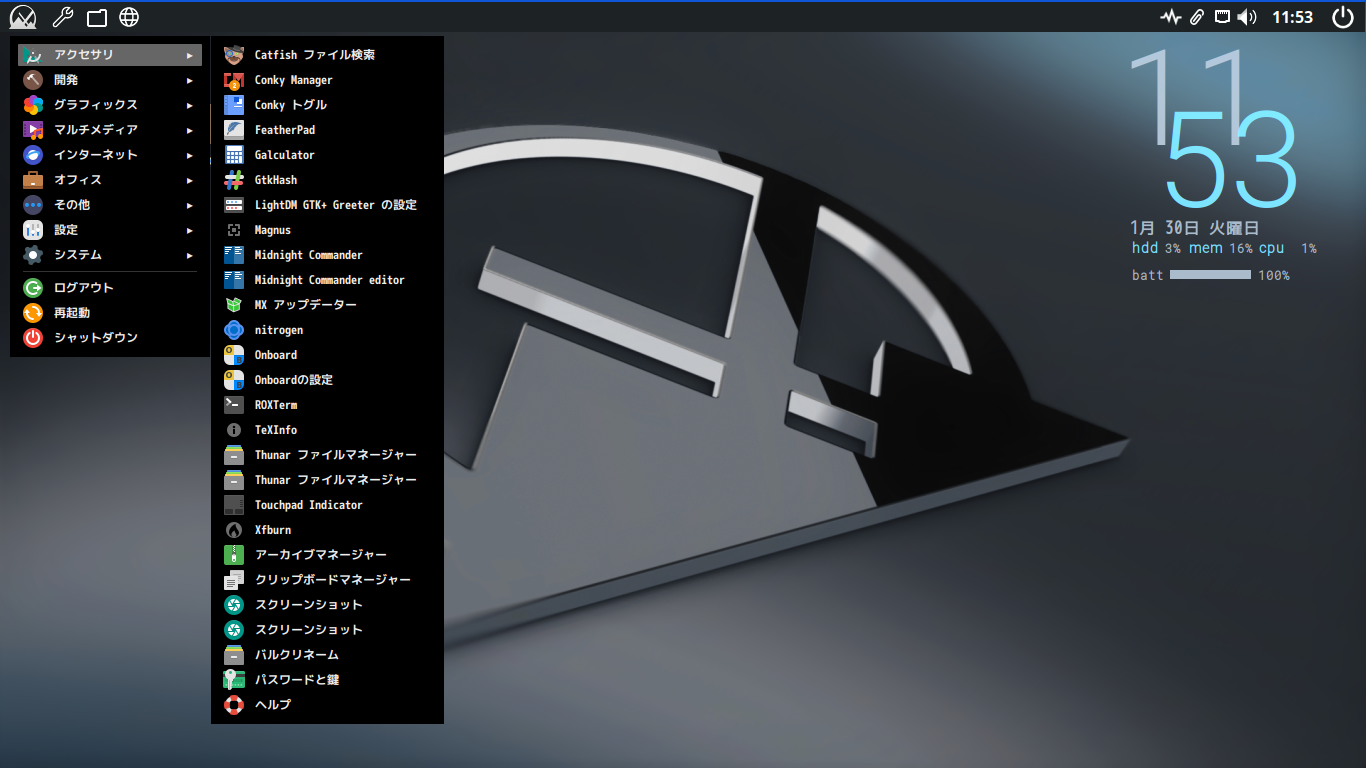
Task: Expand the 開発 submenu
Action: [110, 80]
